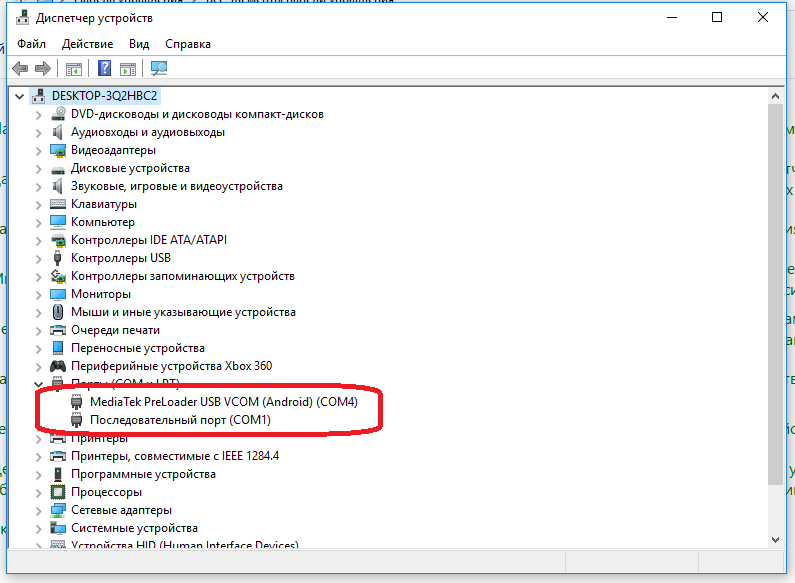The image size is (795, 583).
Task: Click the Xbox 360 peripherals gamepad icon
Action: tap(58, 366)
